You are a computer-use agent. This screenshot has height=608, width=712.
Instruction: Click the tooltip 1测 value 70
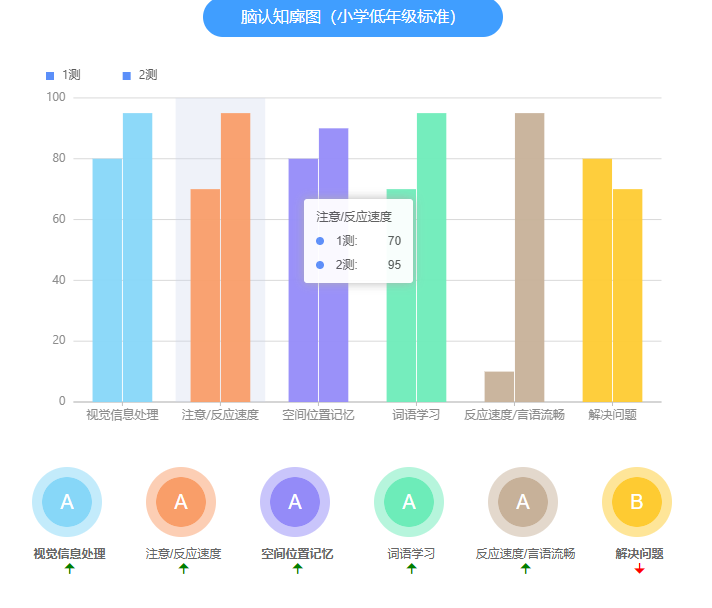395,241
